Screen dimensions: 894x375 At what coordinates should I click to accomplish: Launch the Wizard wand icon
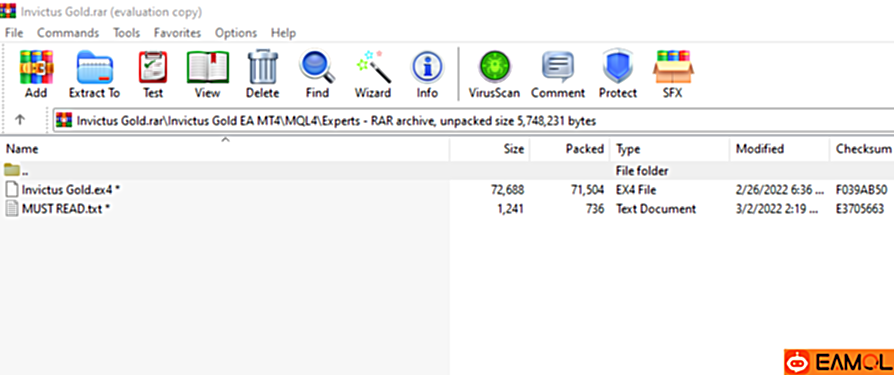click(373, 67)
